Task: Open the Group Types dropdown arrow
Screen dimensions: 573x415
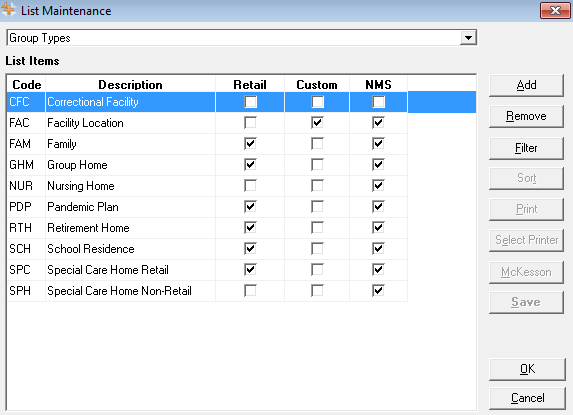Action: [468, 38]
